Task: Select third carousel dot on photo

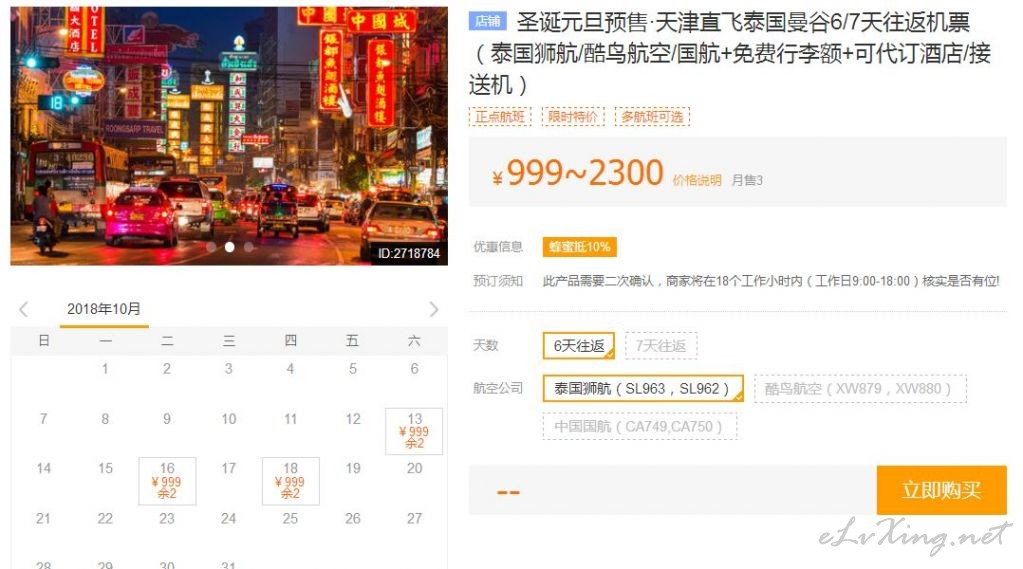Action: click(249, 247)
